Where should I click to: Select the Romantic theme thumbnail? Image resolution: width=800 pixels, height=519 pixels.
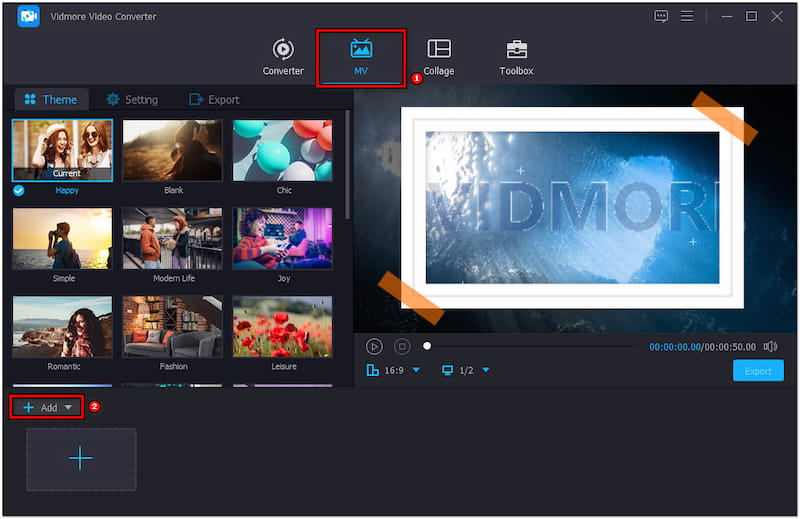[x=62, y=327]
